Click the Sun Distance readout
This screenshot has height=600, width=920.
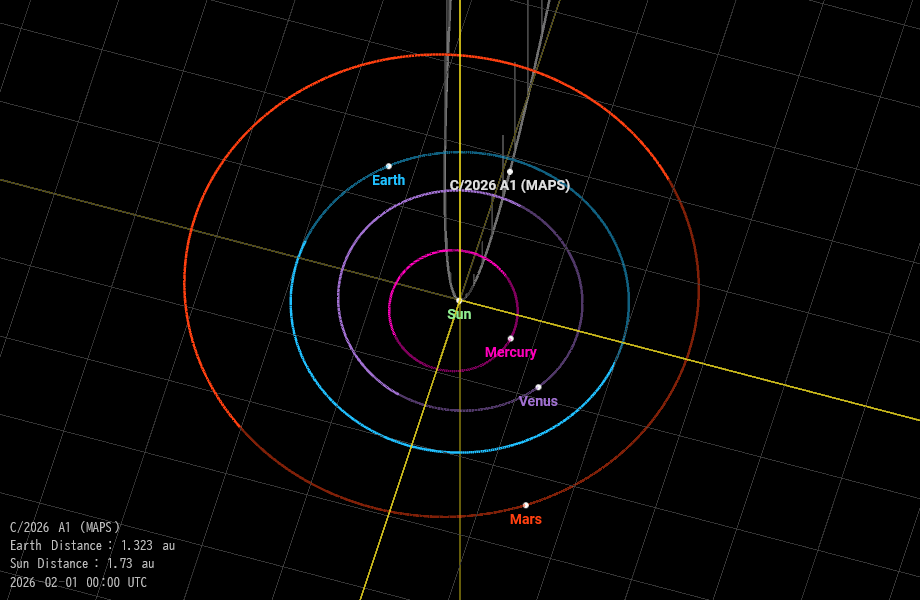point(82,564)
